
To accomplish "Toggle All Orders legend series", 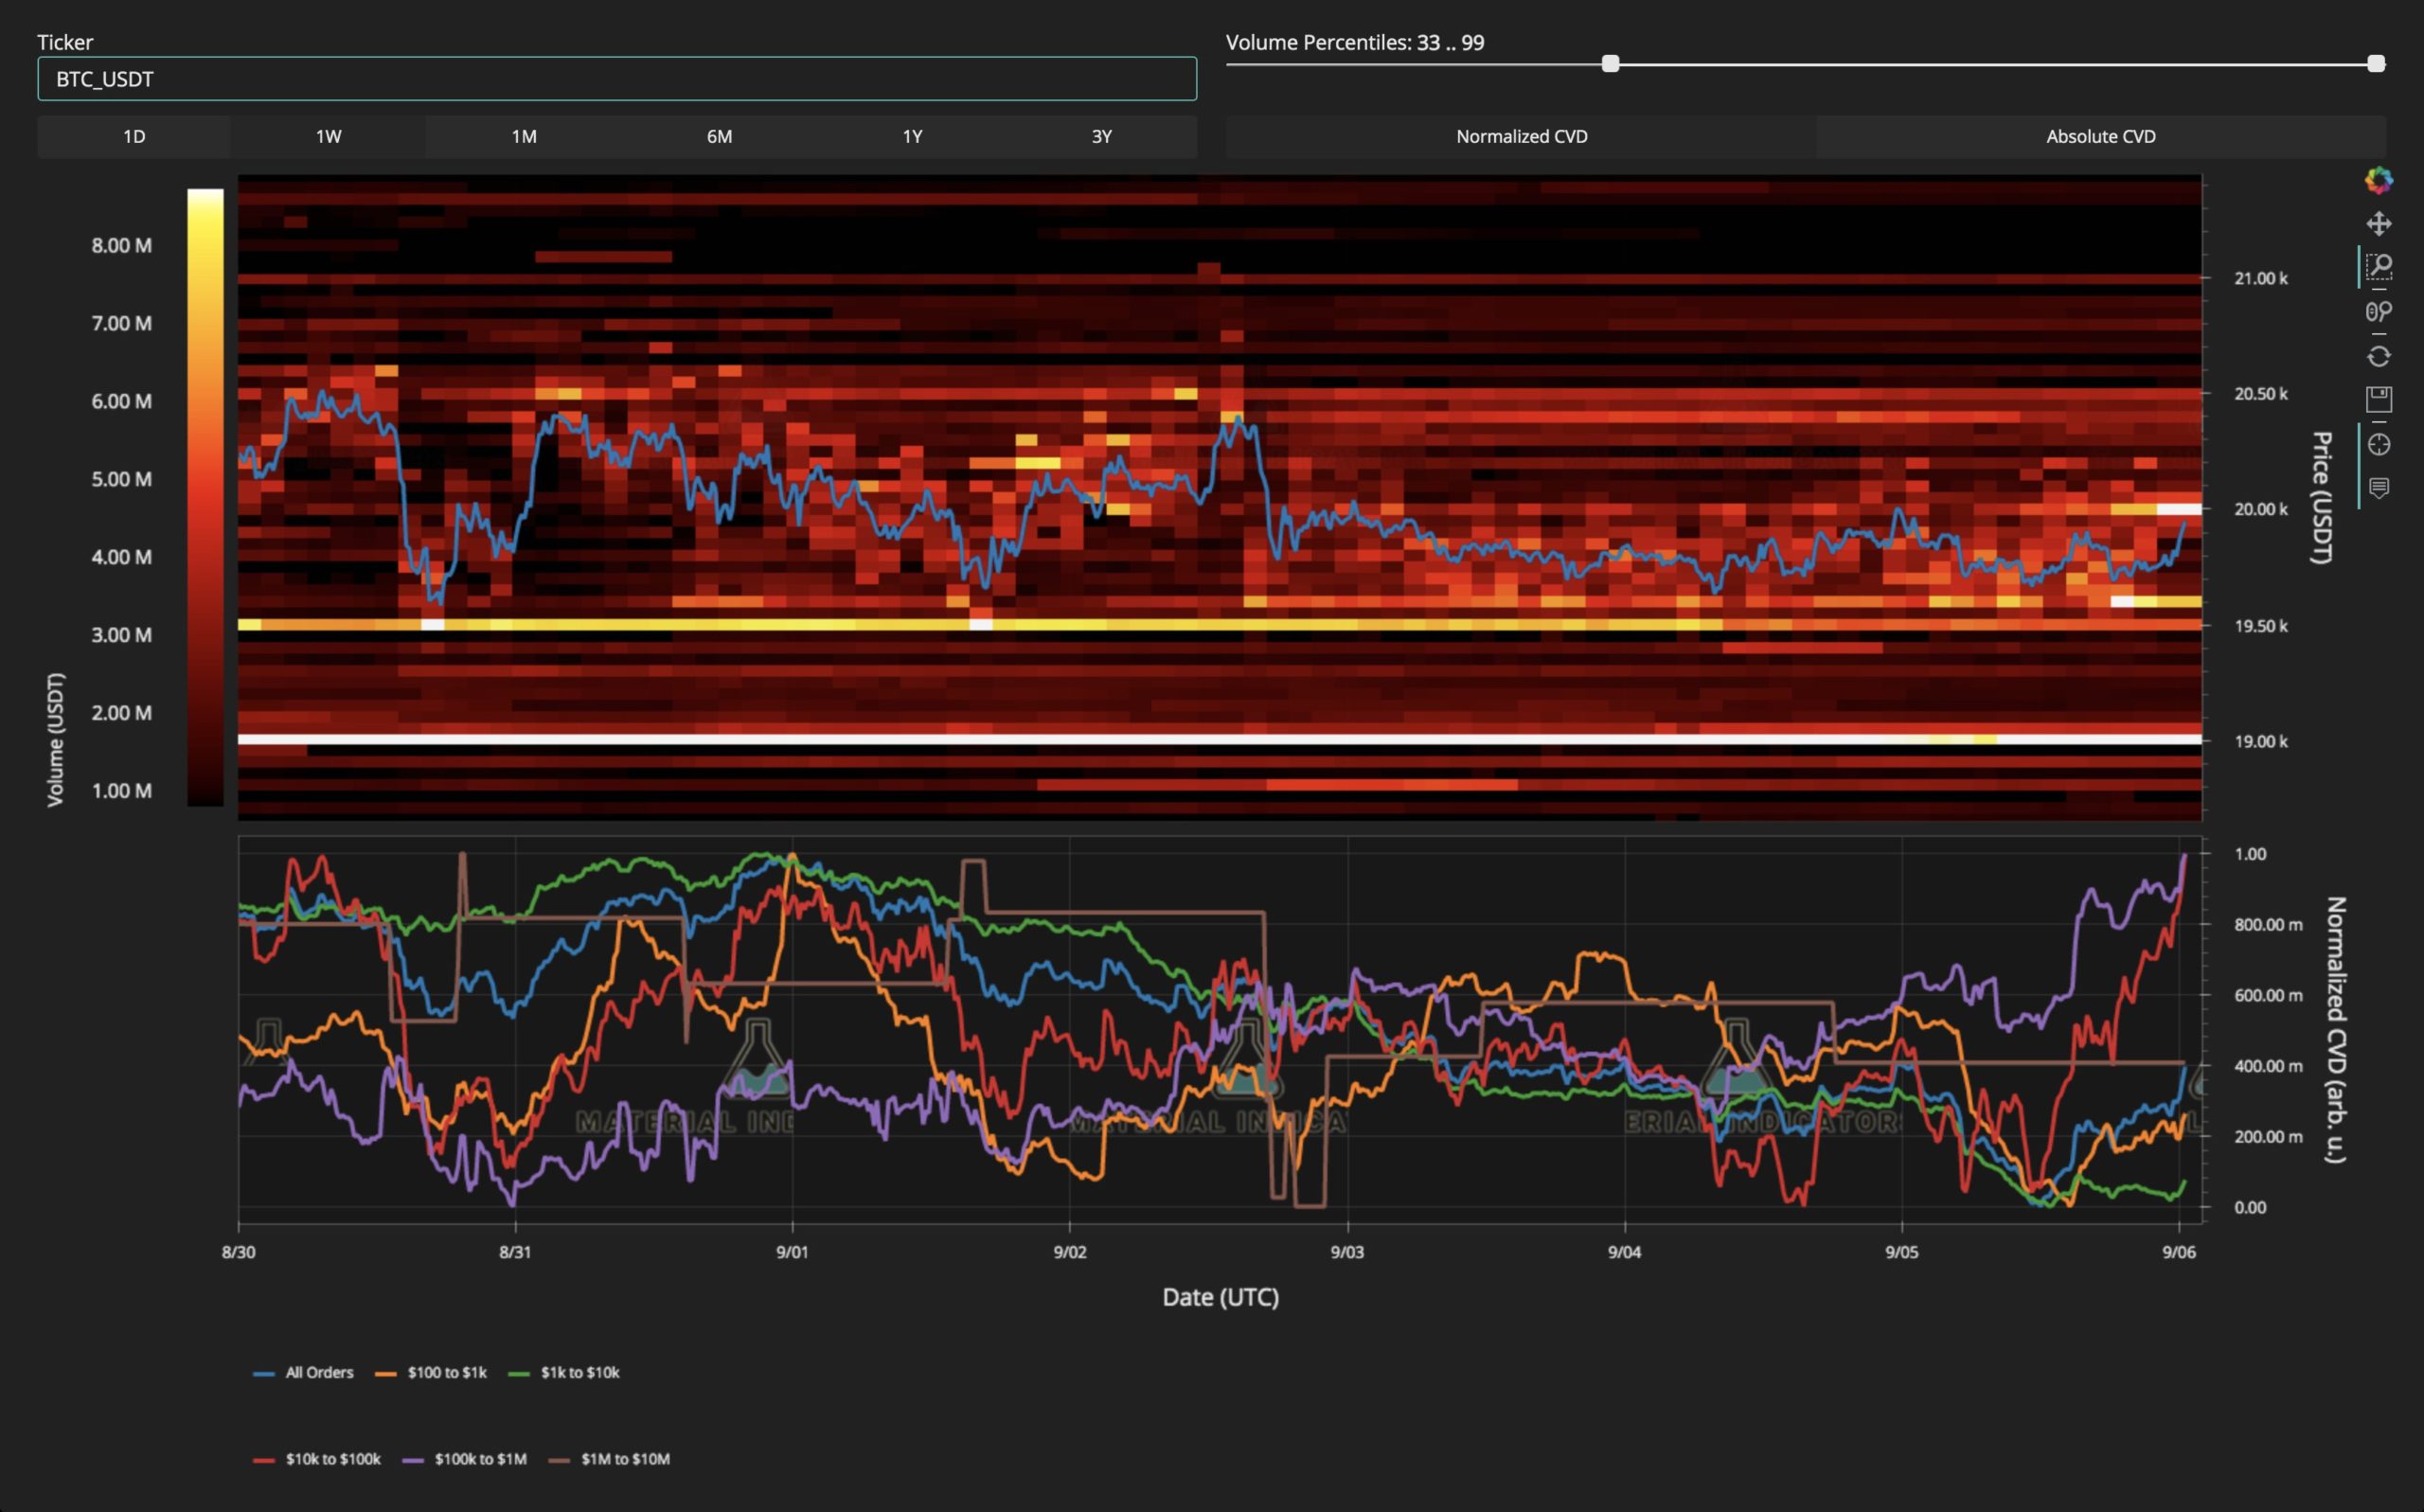I will 304,1372.
